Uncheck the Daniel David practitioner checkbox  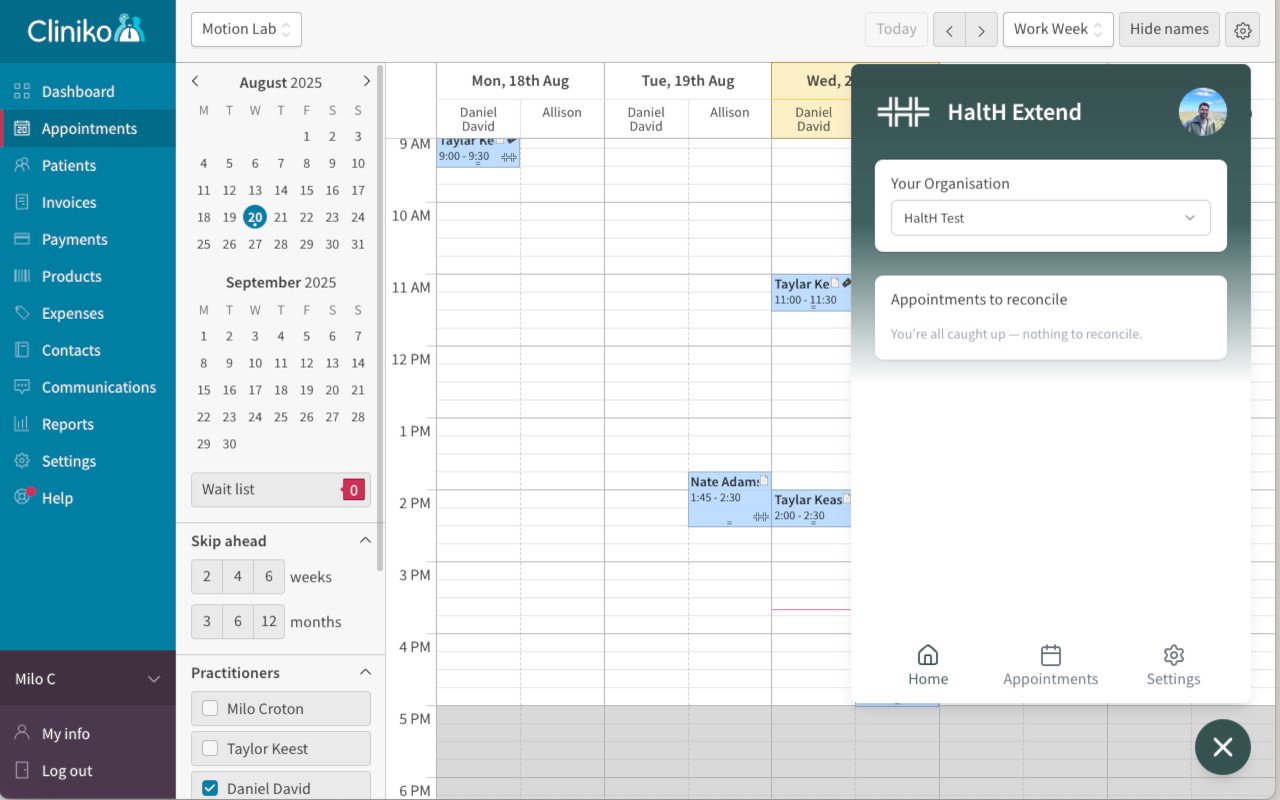210,788
